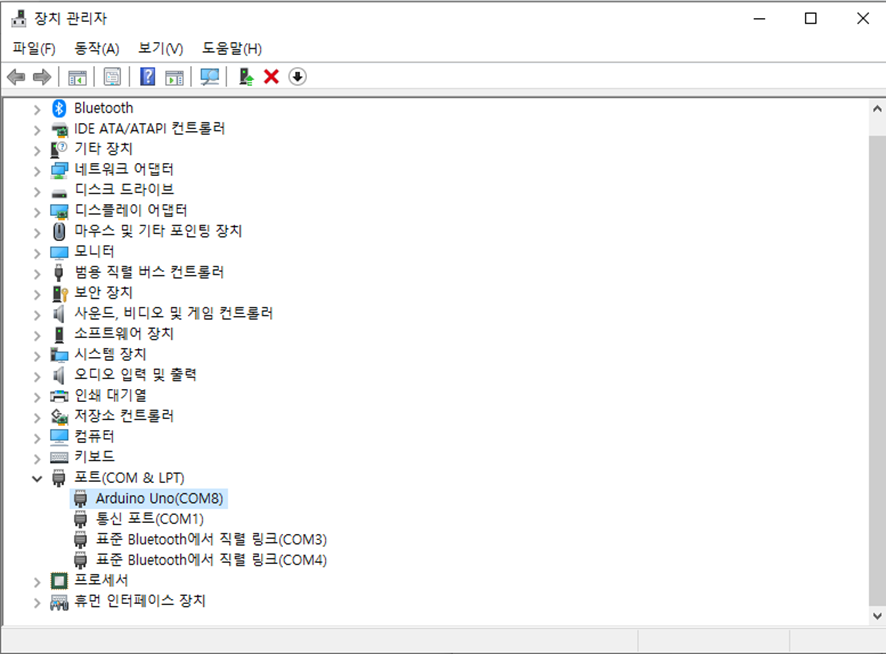Click the 네트워크 어댑터 icon
886x654 pixels.
(x=59, y=170)
